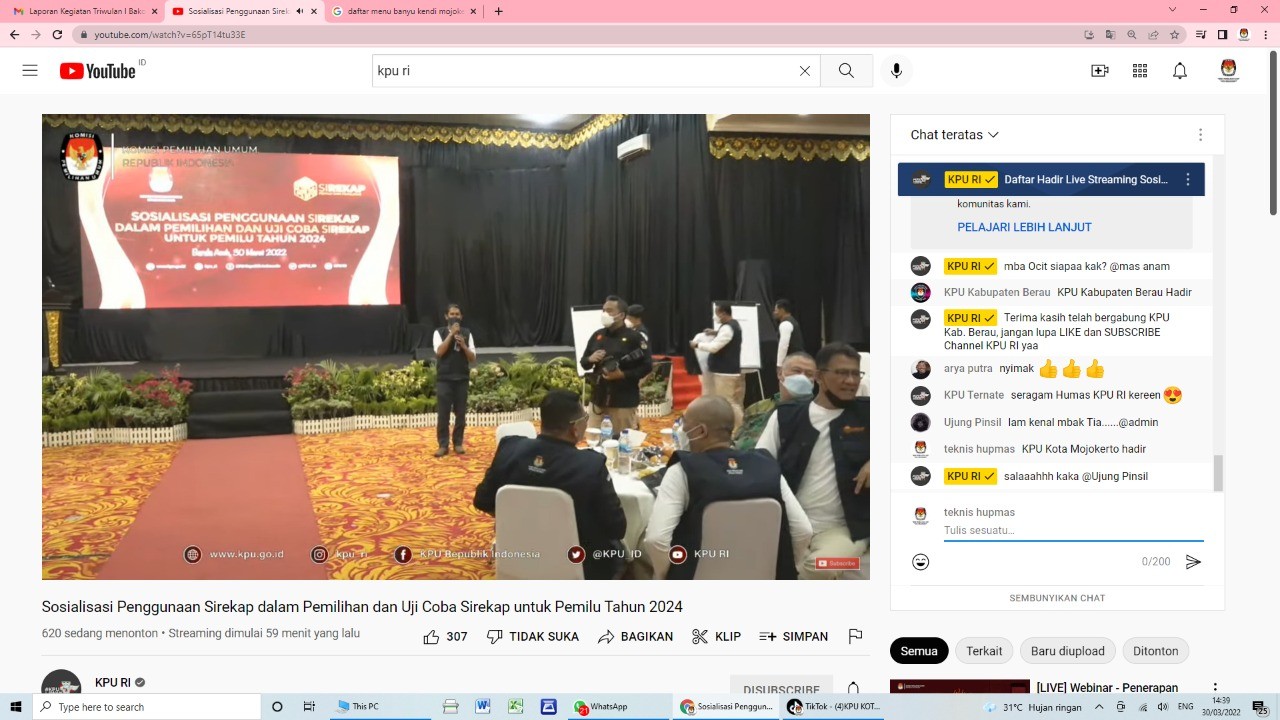Open the emoji picker in chat
The width and height of the screenshot is (1280, 720).
(921, 562)
